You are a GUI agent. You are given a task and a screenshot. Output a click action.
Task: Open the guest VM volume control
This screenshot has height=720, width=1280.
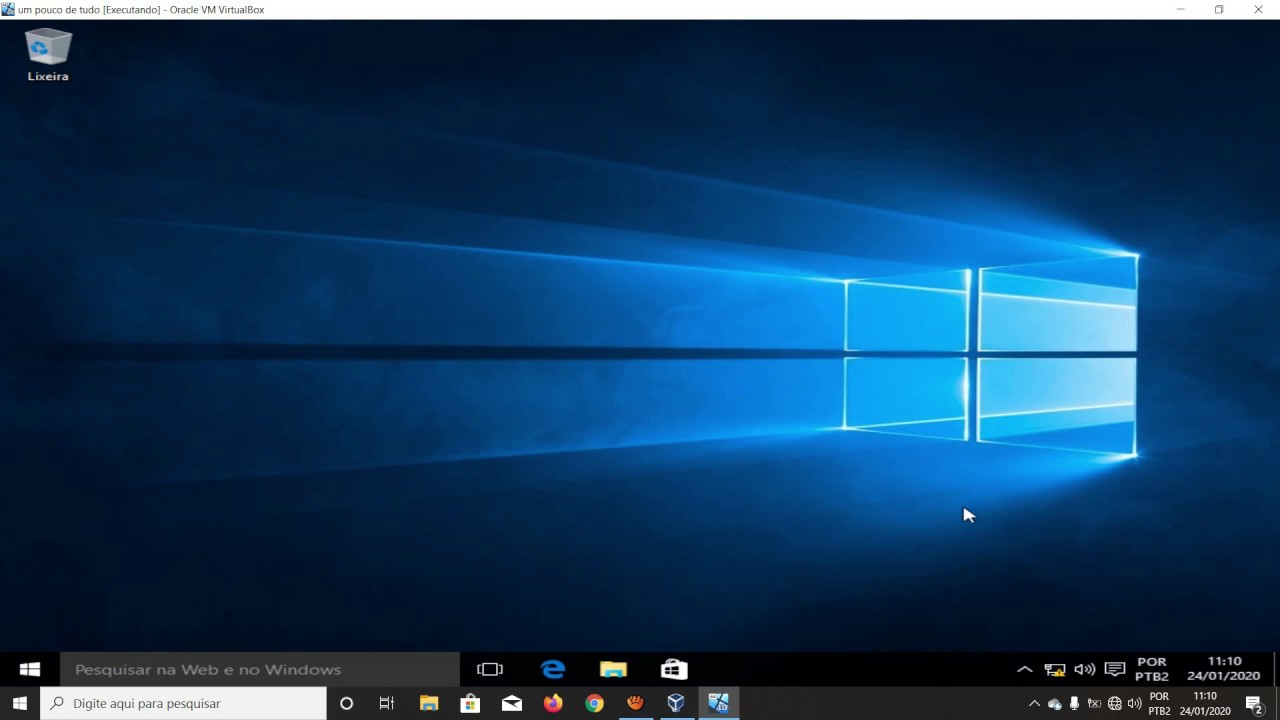tap(1084, 669)
